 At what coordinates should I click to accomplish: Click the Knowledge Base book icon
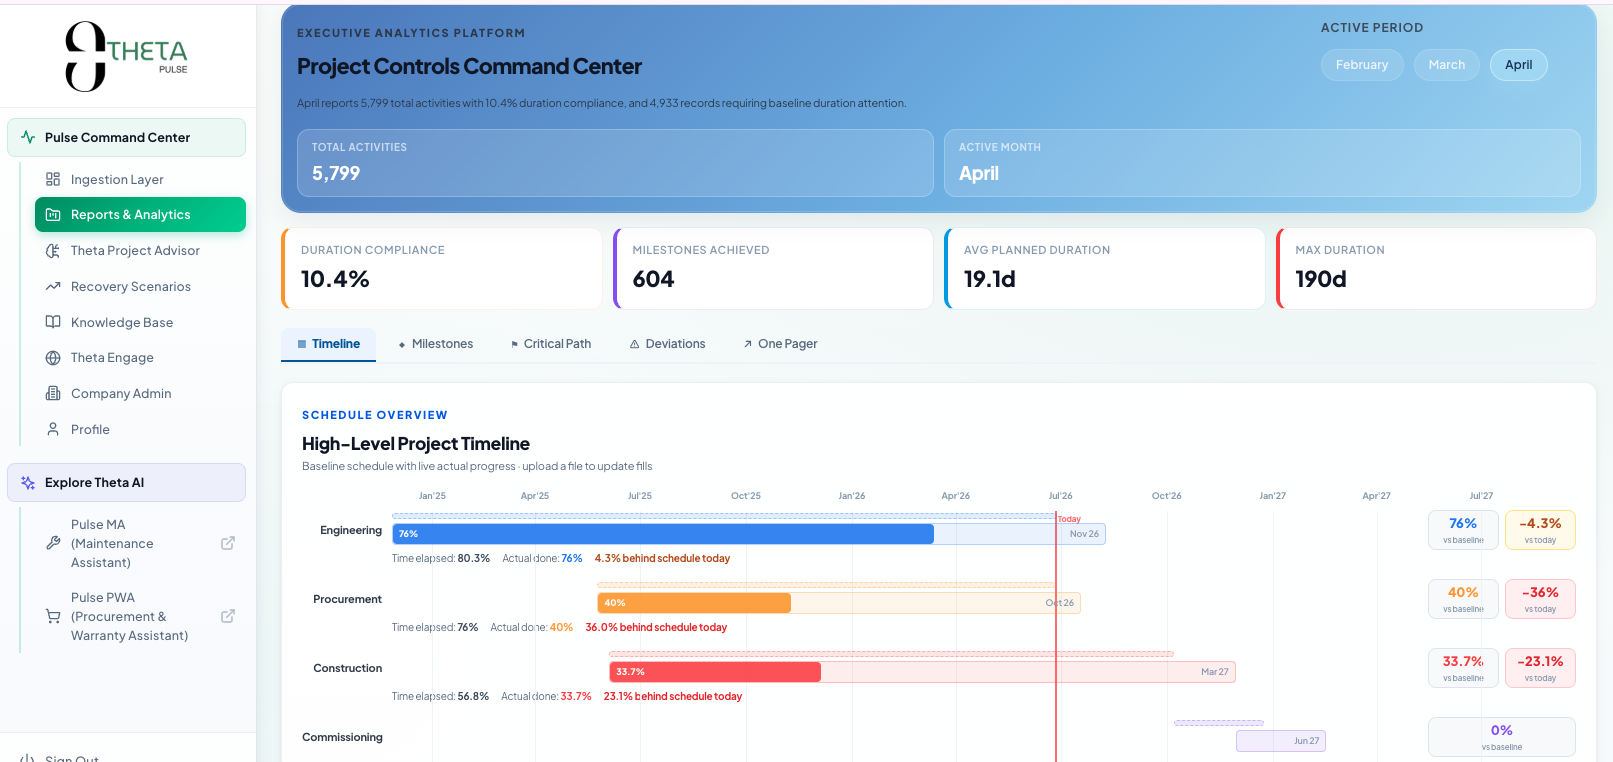pyautogui.click(x=53, y=322)
